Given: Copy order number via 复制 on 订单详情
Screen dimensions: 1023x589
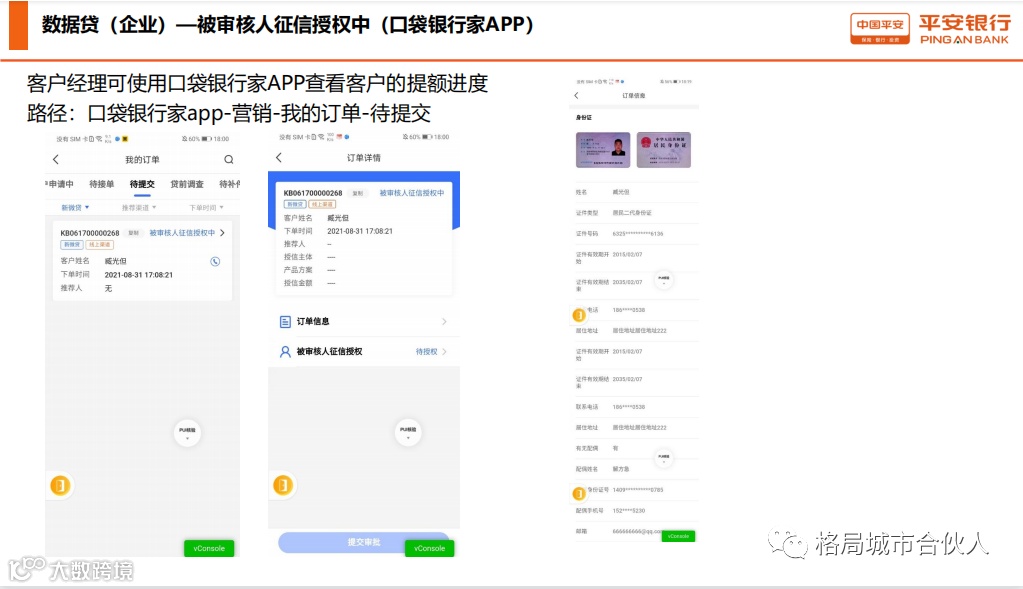Looking at the screenshot, I should point(358,193).
